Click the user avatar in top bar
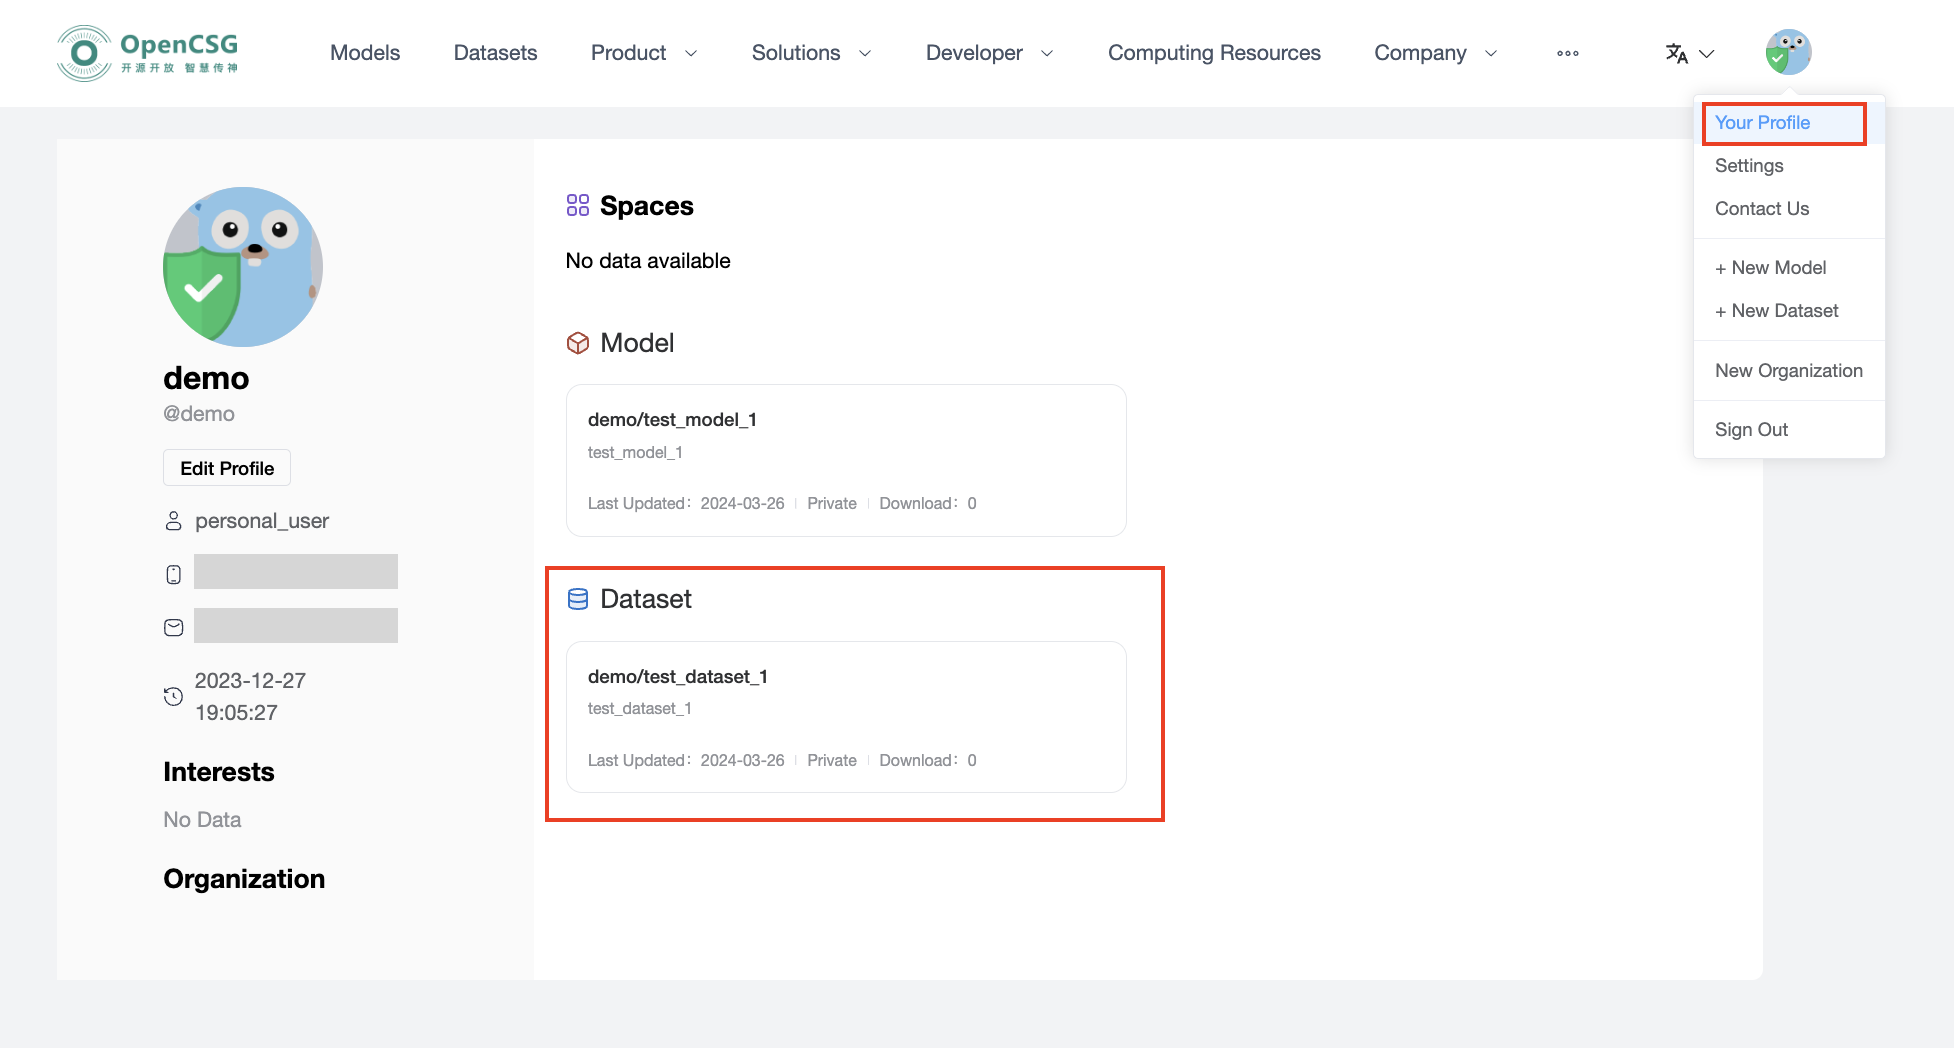The height and width of the screenshot is (1048, 1954). point(1788,52)
